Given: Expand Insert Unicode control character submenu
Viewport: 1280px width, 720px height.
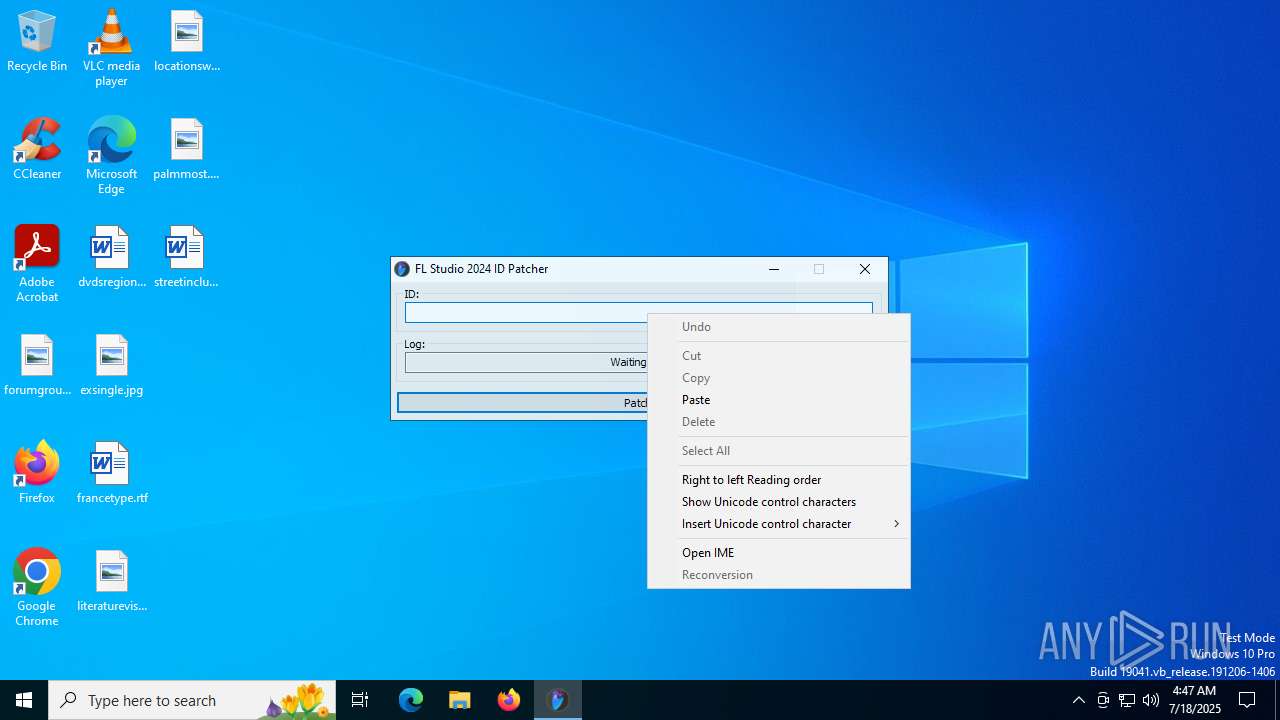Looking at the screenshot, I should tap(779, 524).
